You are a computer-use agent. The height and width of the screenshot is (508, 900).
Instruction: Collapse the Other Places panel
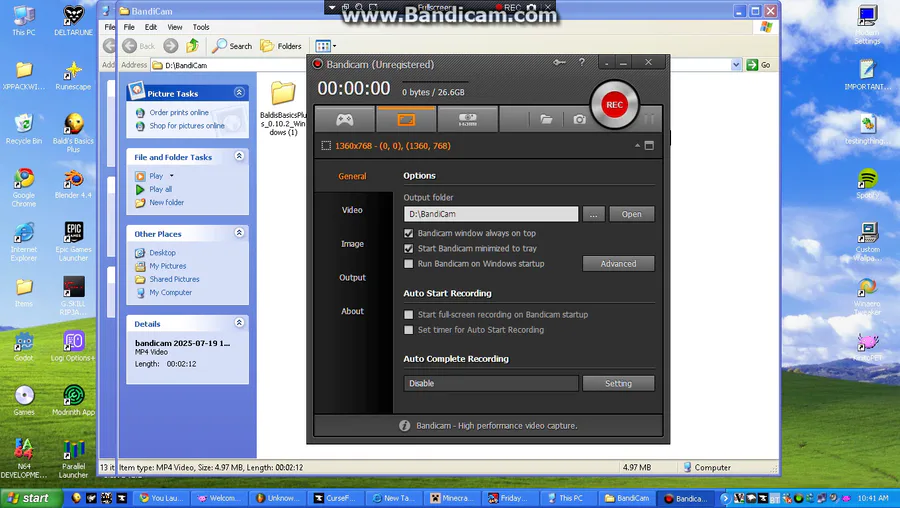tap(239, 232)
